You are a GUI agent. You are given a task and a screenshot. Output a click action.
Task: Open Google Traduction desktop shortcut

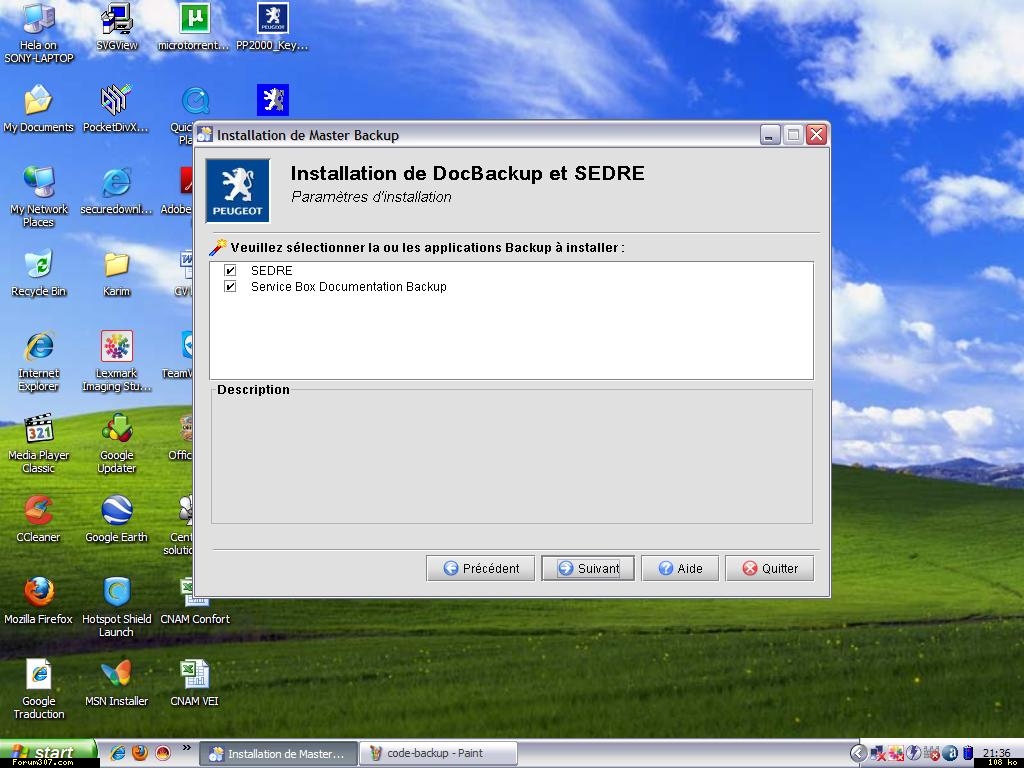coord(39,690)
